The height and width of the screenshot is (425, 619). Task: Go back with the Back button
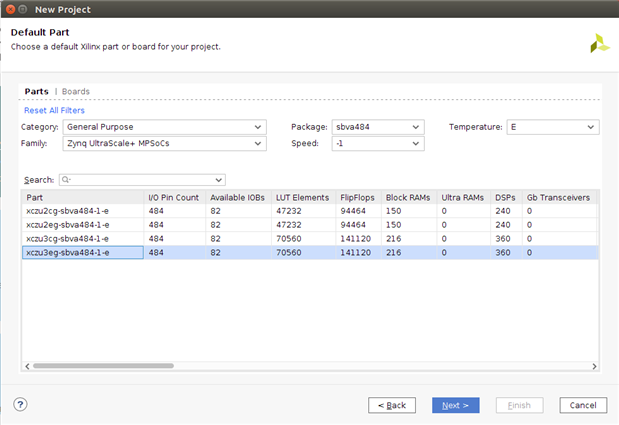(x=392, y=405)
